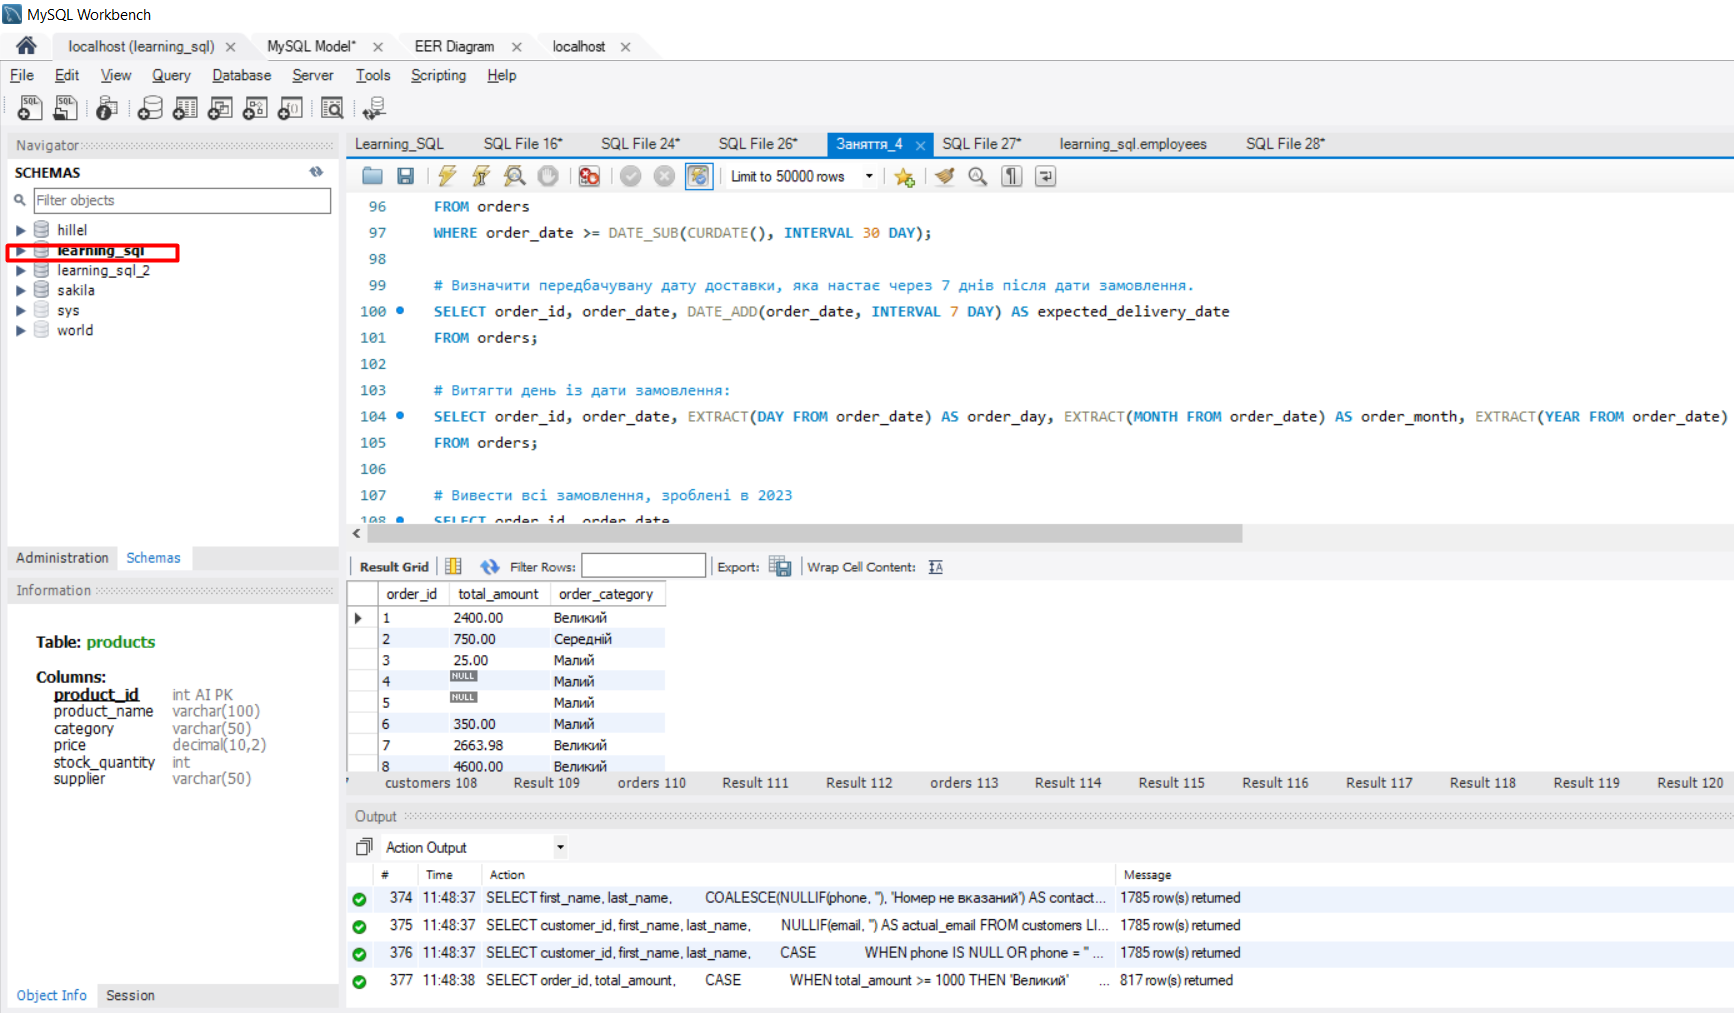This screenshot has height=1013, width=1734.
Task: Refresh the SCHEMAS list
Action: point(316,172)
